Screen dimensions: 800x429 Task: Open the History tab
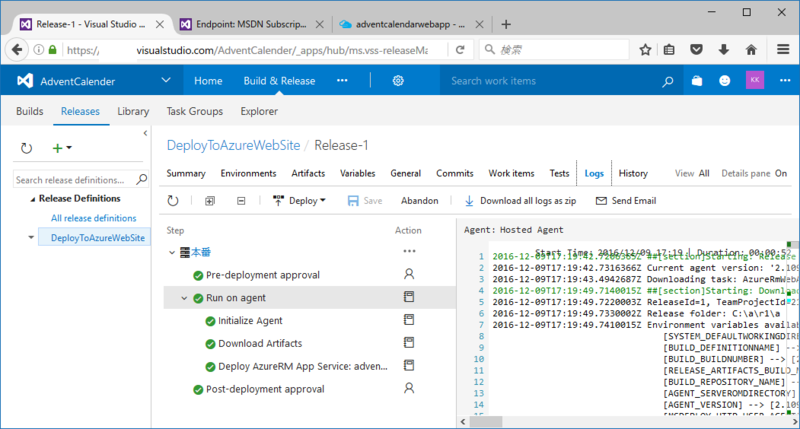point(633,173)
